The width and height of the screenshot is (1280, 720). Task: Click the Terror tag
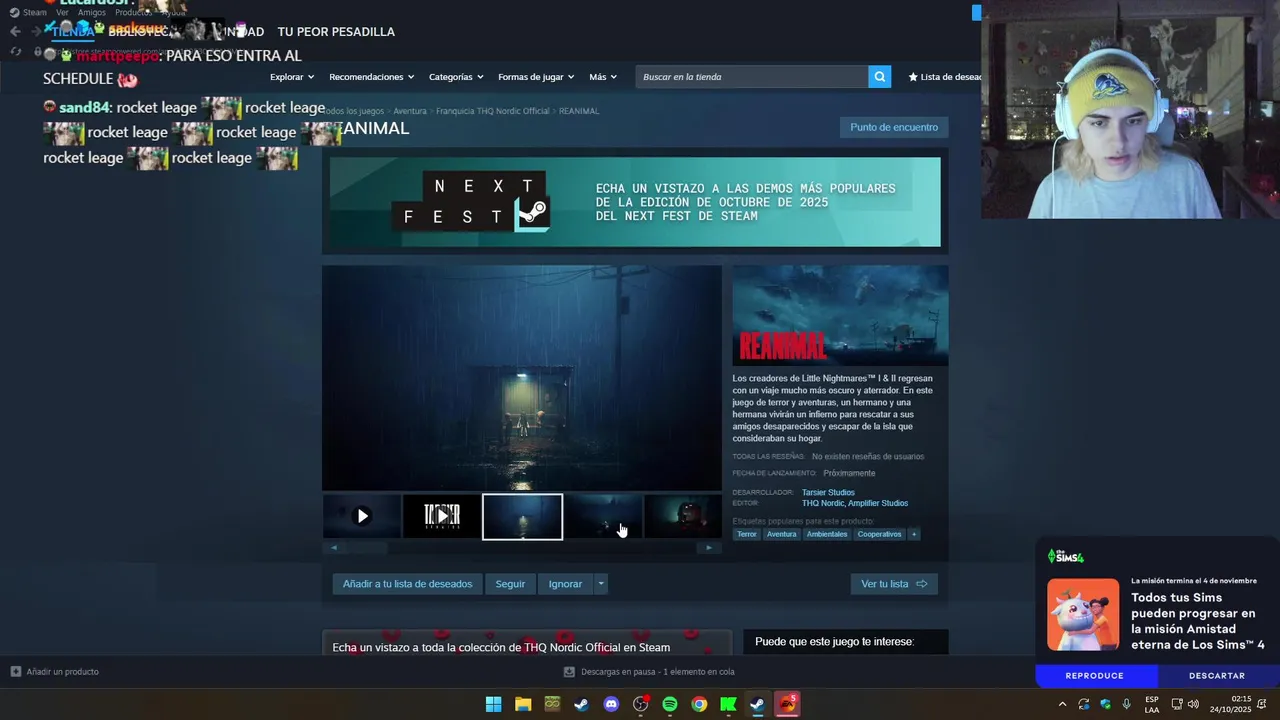coord(747,534)
